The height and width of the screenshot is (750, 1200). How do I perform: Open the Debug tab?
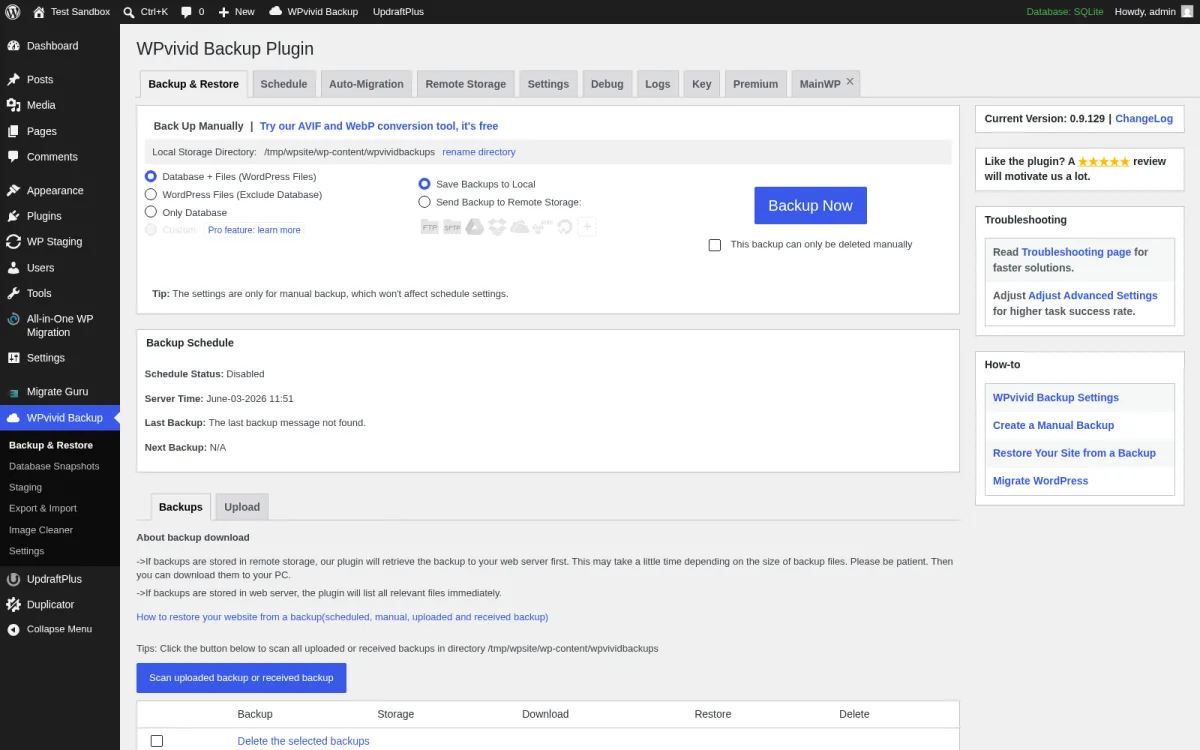[x=607, y=84]
